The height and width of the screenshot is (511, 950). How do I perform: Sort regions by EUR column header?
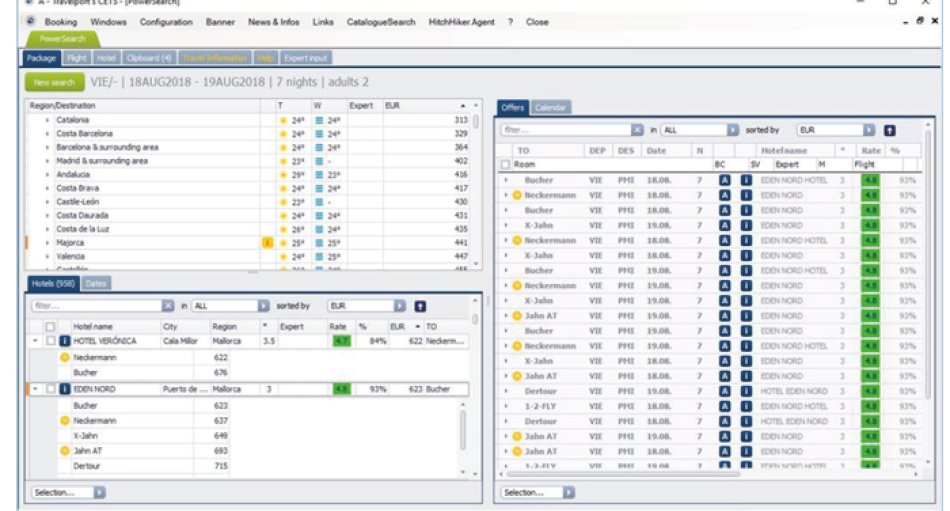click(x=426, y=105)
